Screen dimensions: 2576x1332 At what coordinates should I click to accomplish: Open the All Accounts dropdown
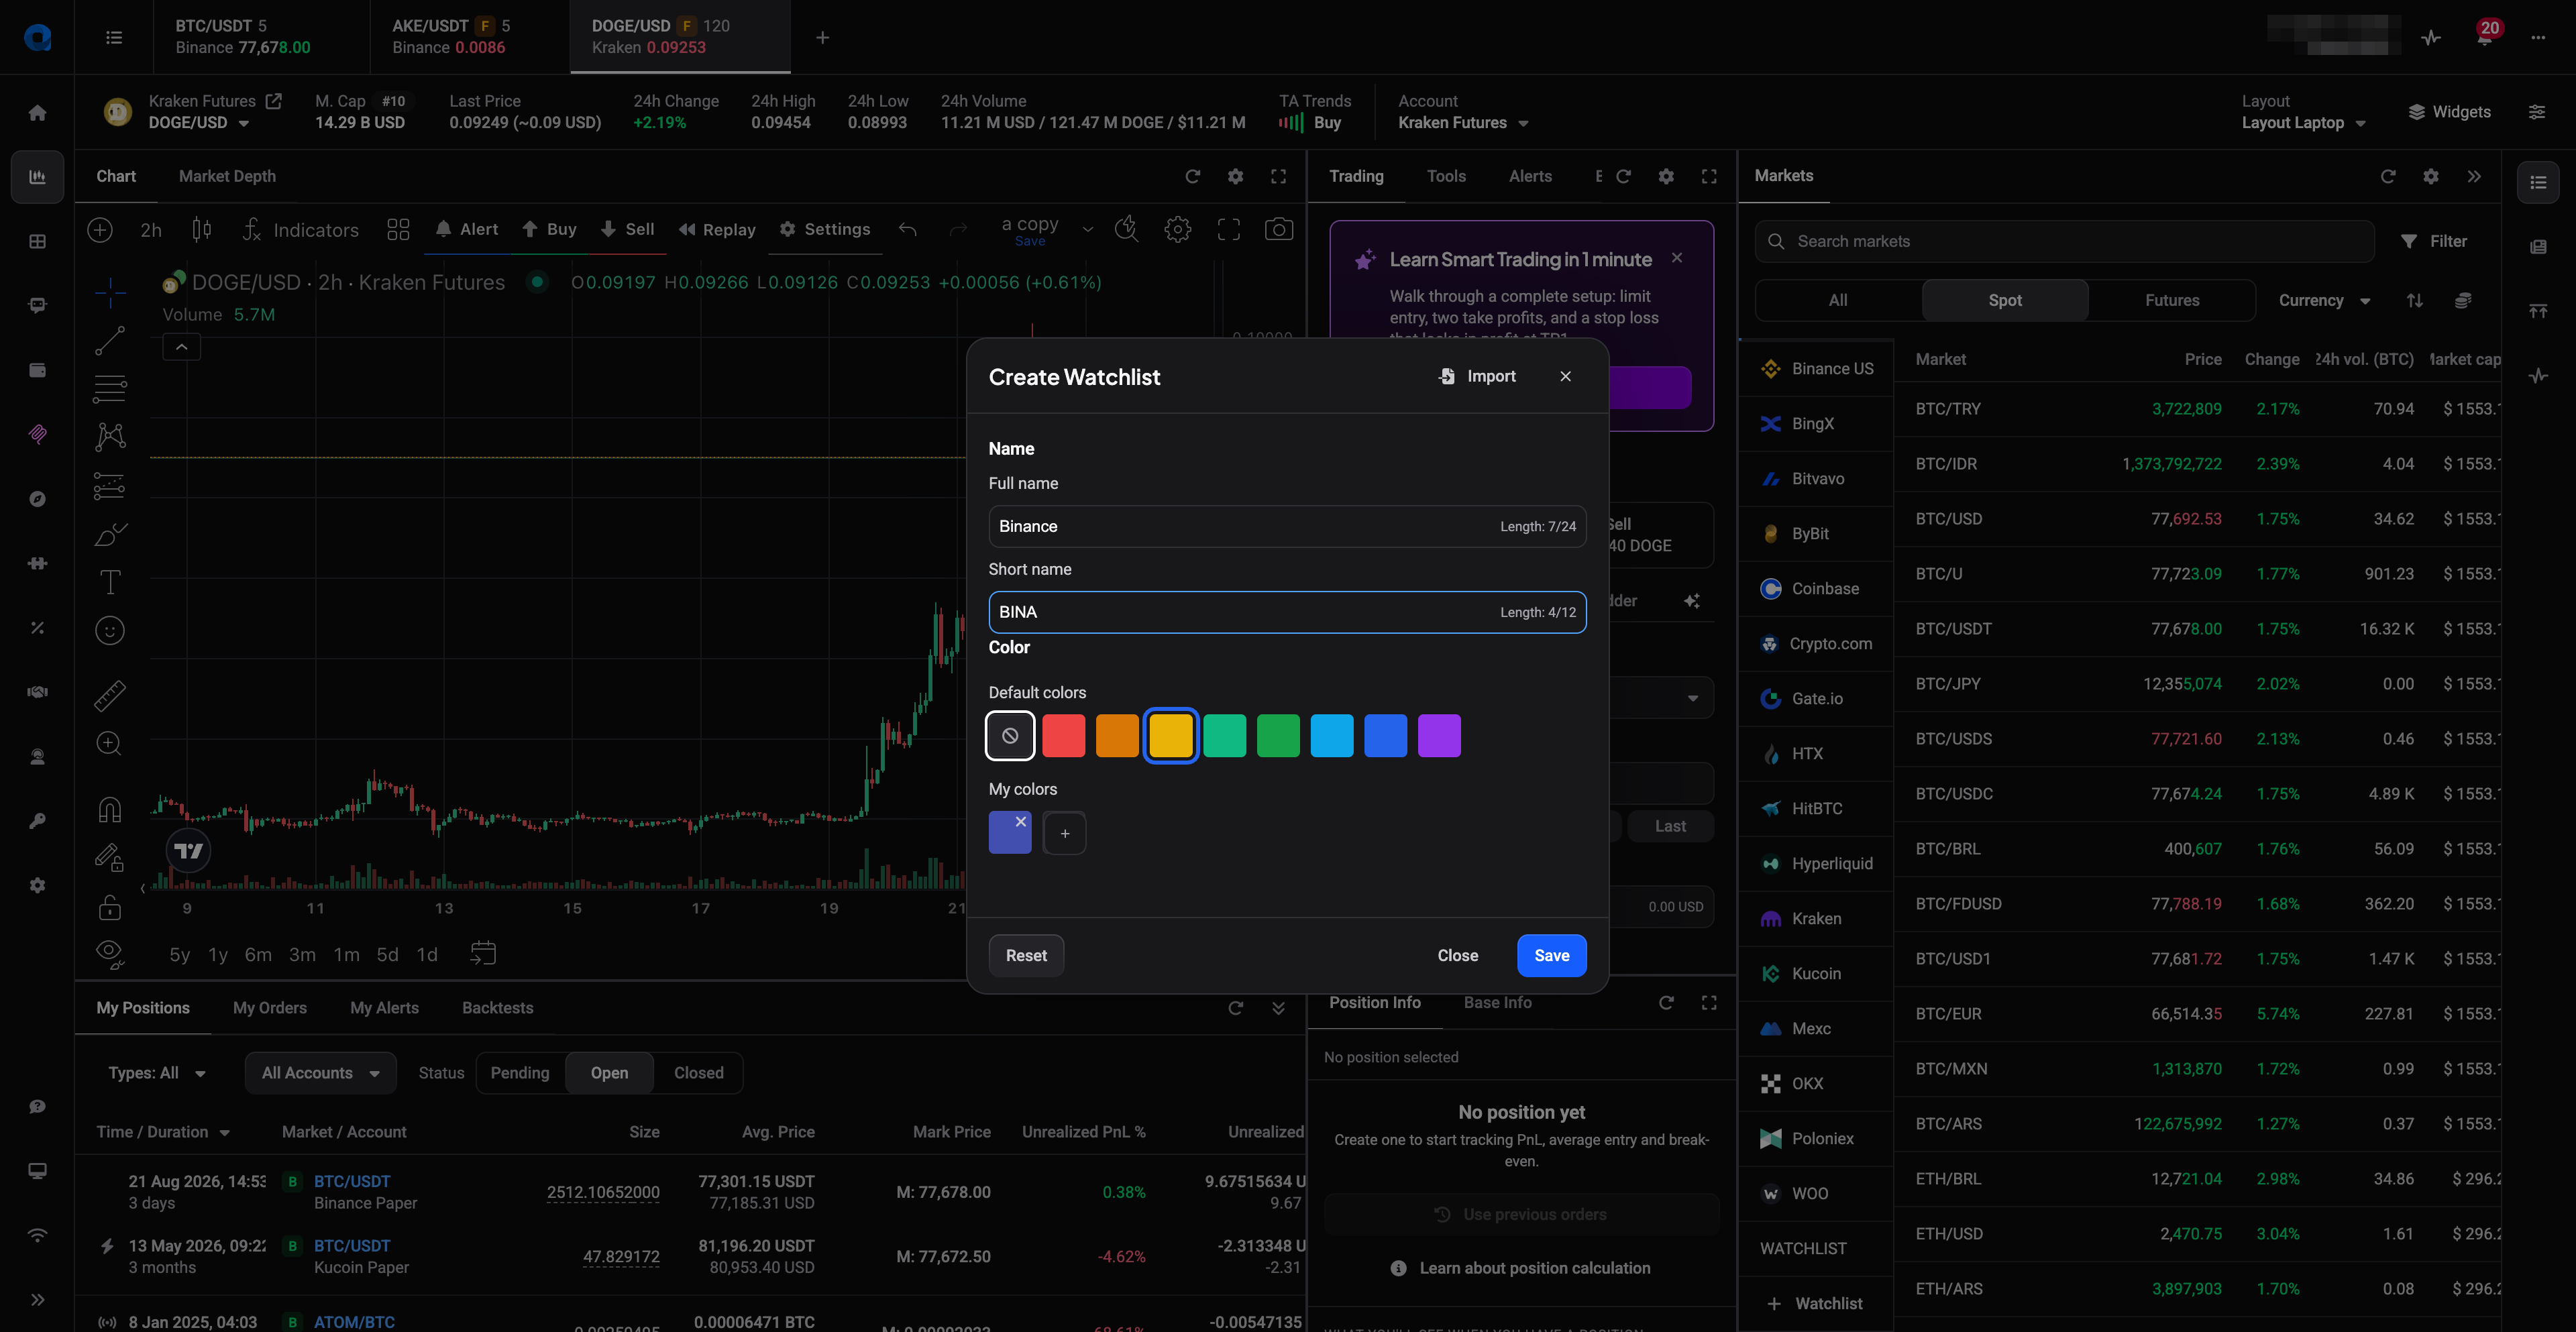click(320, 1073)
